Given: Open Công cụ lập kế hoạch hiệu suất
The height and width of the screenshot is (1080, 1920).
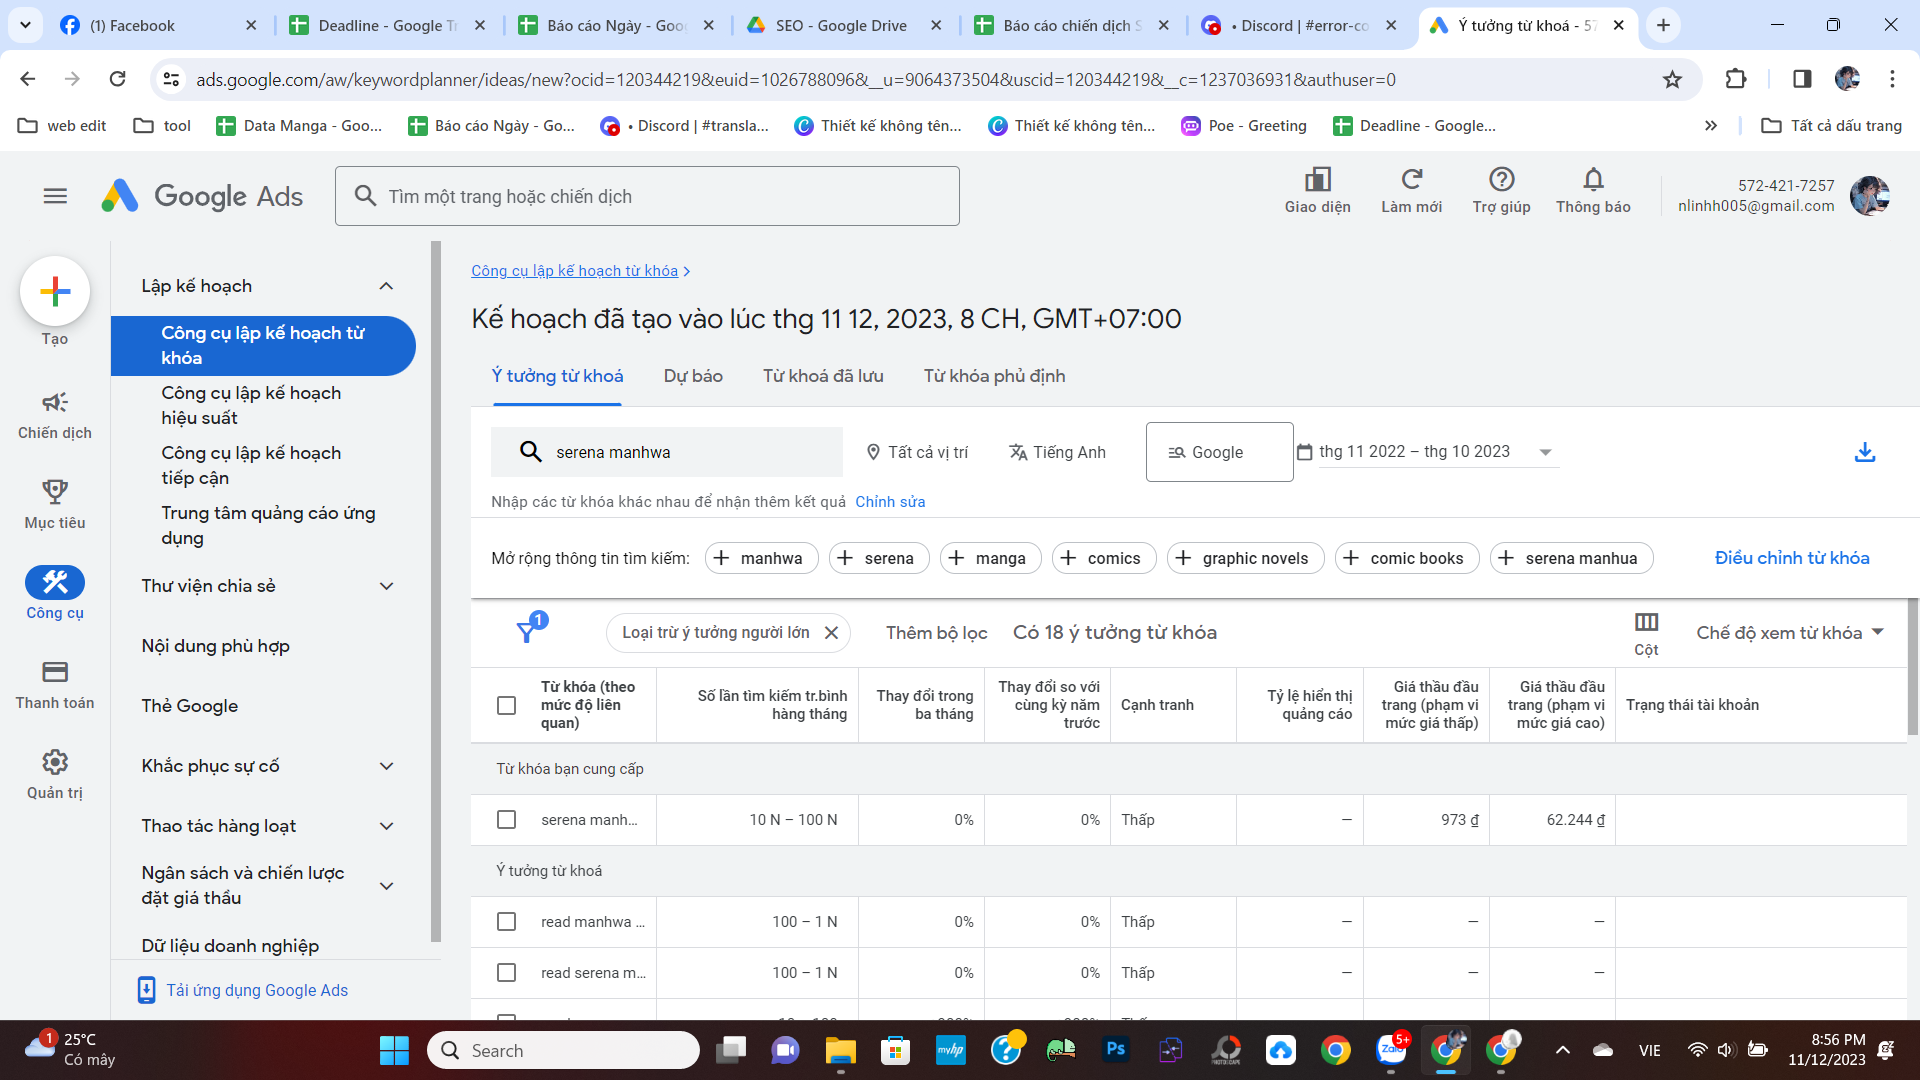Looking at the screenshot, I should click(x=251, y=405).
